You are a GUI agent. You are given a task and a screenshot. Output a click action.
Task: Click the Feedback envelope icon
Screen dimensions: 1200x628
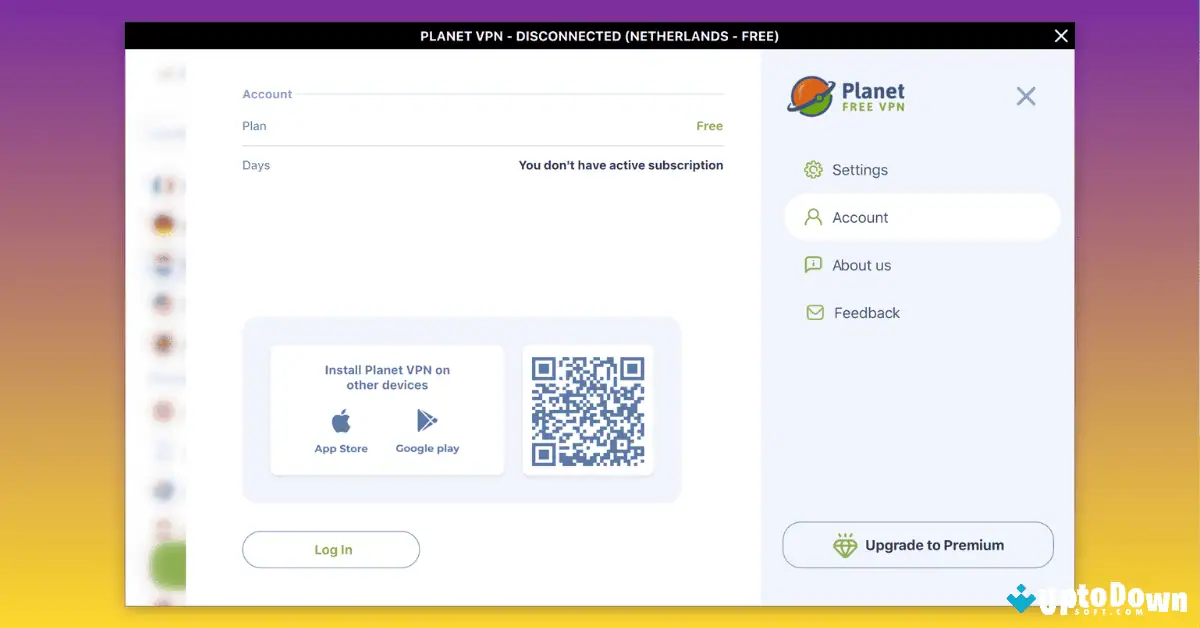click(813, 312)
